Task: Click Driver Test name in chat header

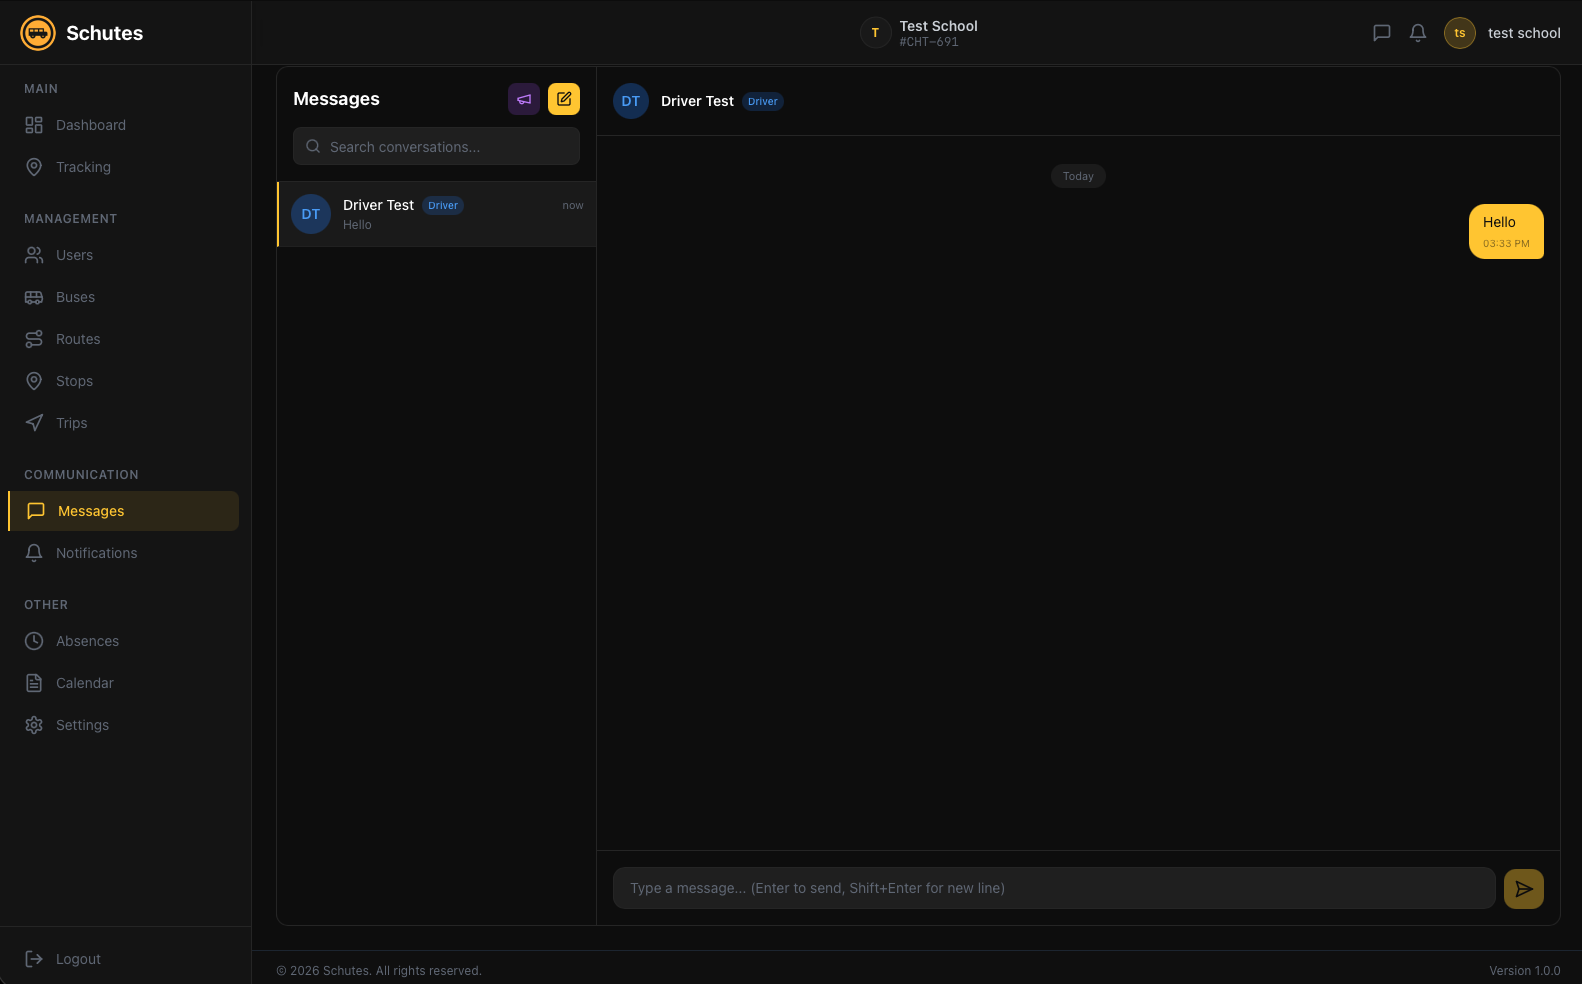Action: [697, 101]
